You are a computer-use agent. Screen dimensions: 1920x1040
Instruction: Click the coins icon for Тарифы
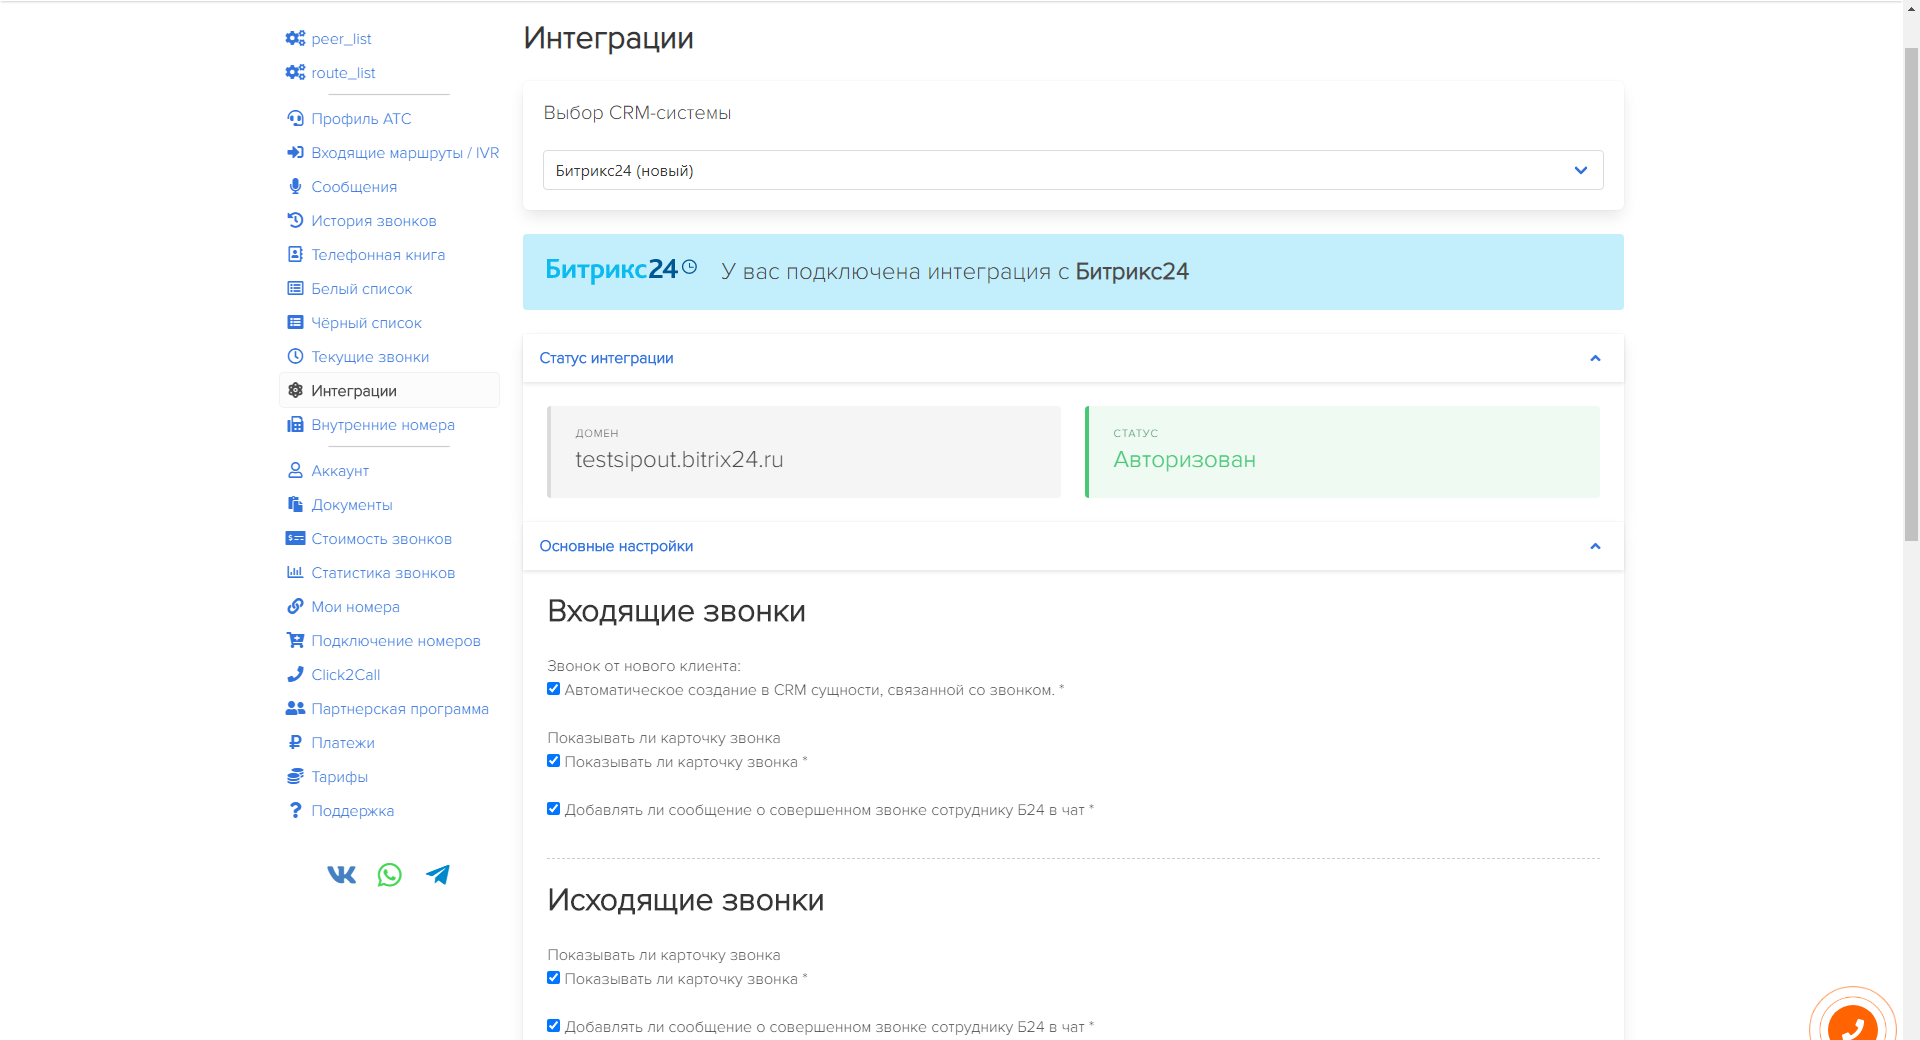[x=295, y=776]
